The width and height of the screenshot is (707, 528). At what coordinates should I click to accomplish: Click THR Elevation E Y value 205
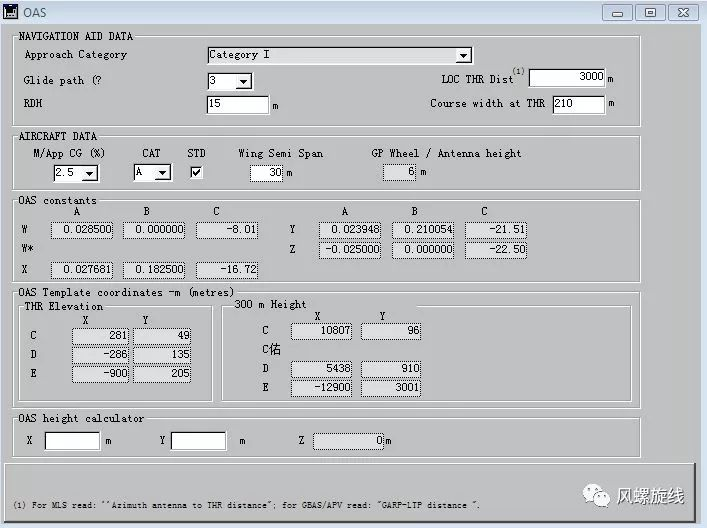point(162,374)
